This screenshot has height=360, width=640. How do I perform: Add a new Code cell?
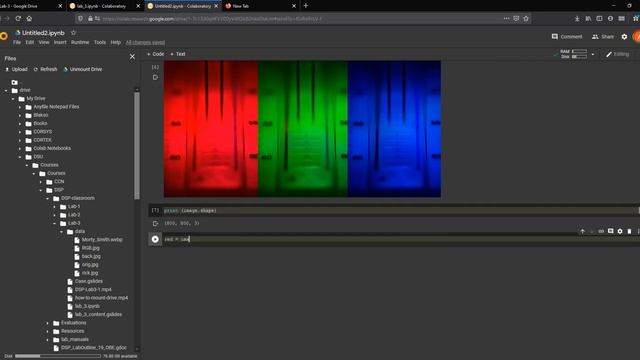[156, 54]
